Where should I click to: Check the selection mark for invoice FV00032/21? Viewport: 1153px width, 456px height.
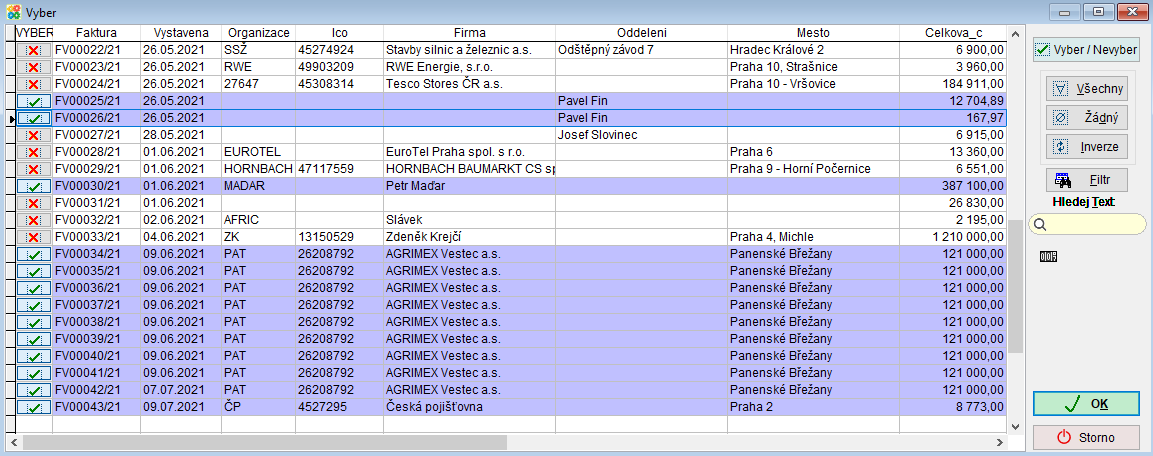33,220
